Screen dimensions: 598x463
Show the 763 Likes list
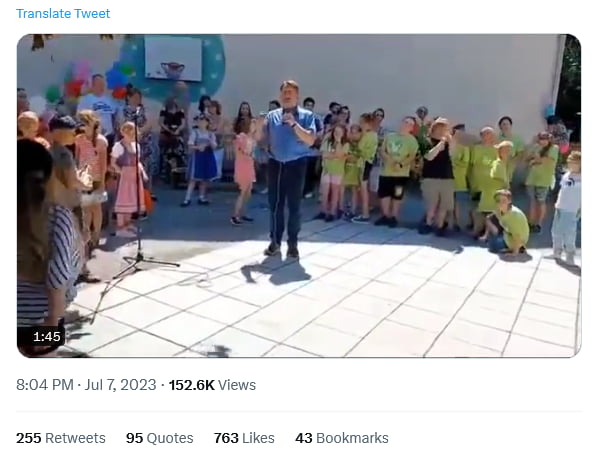pos(244,438)
